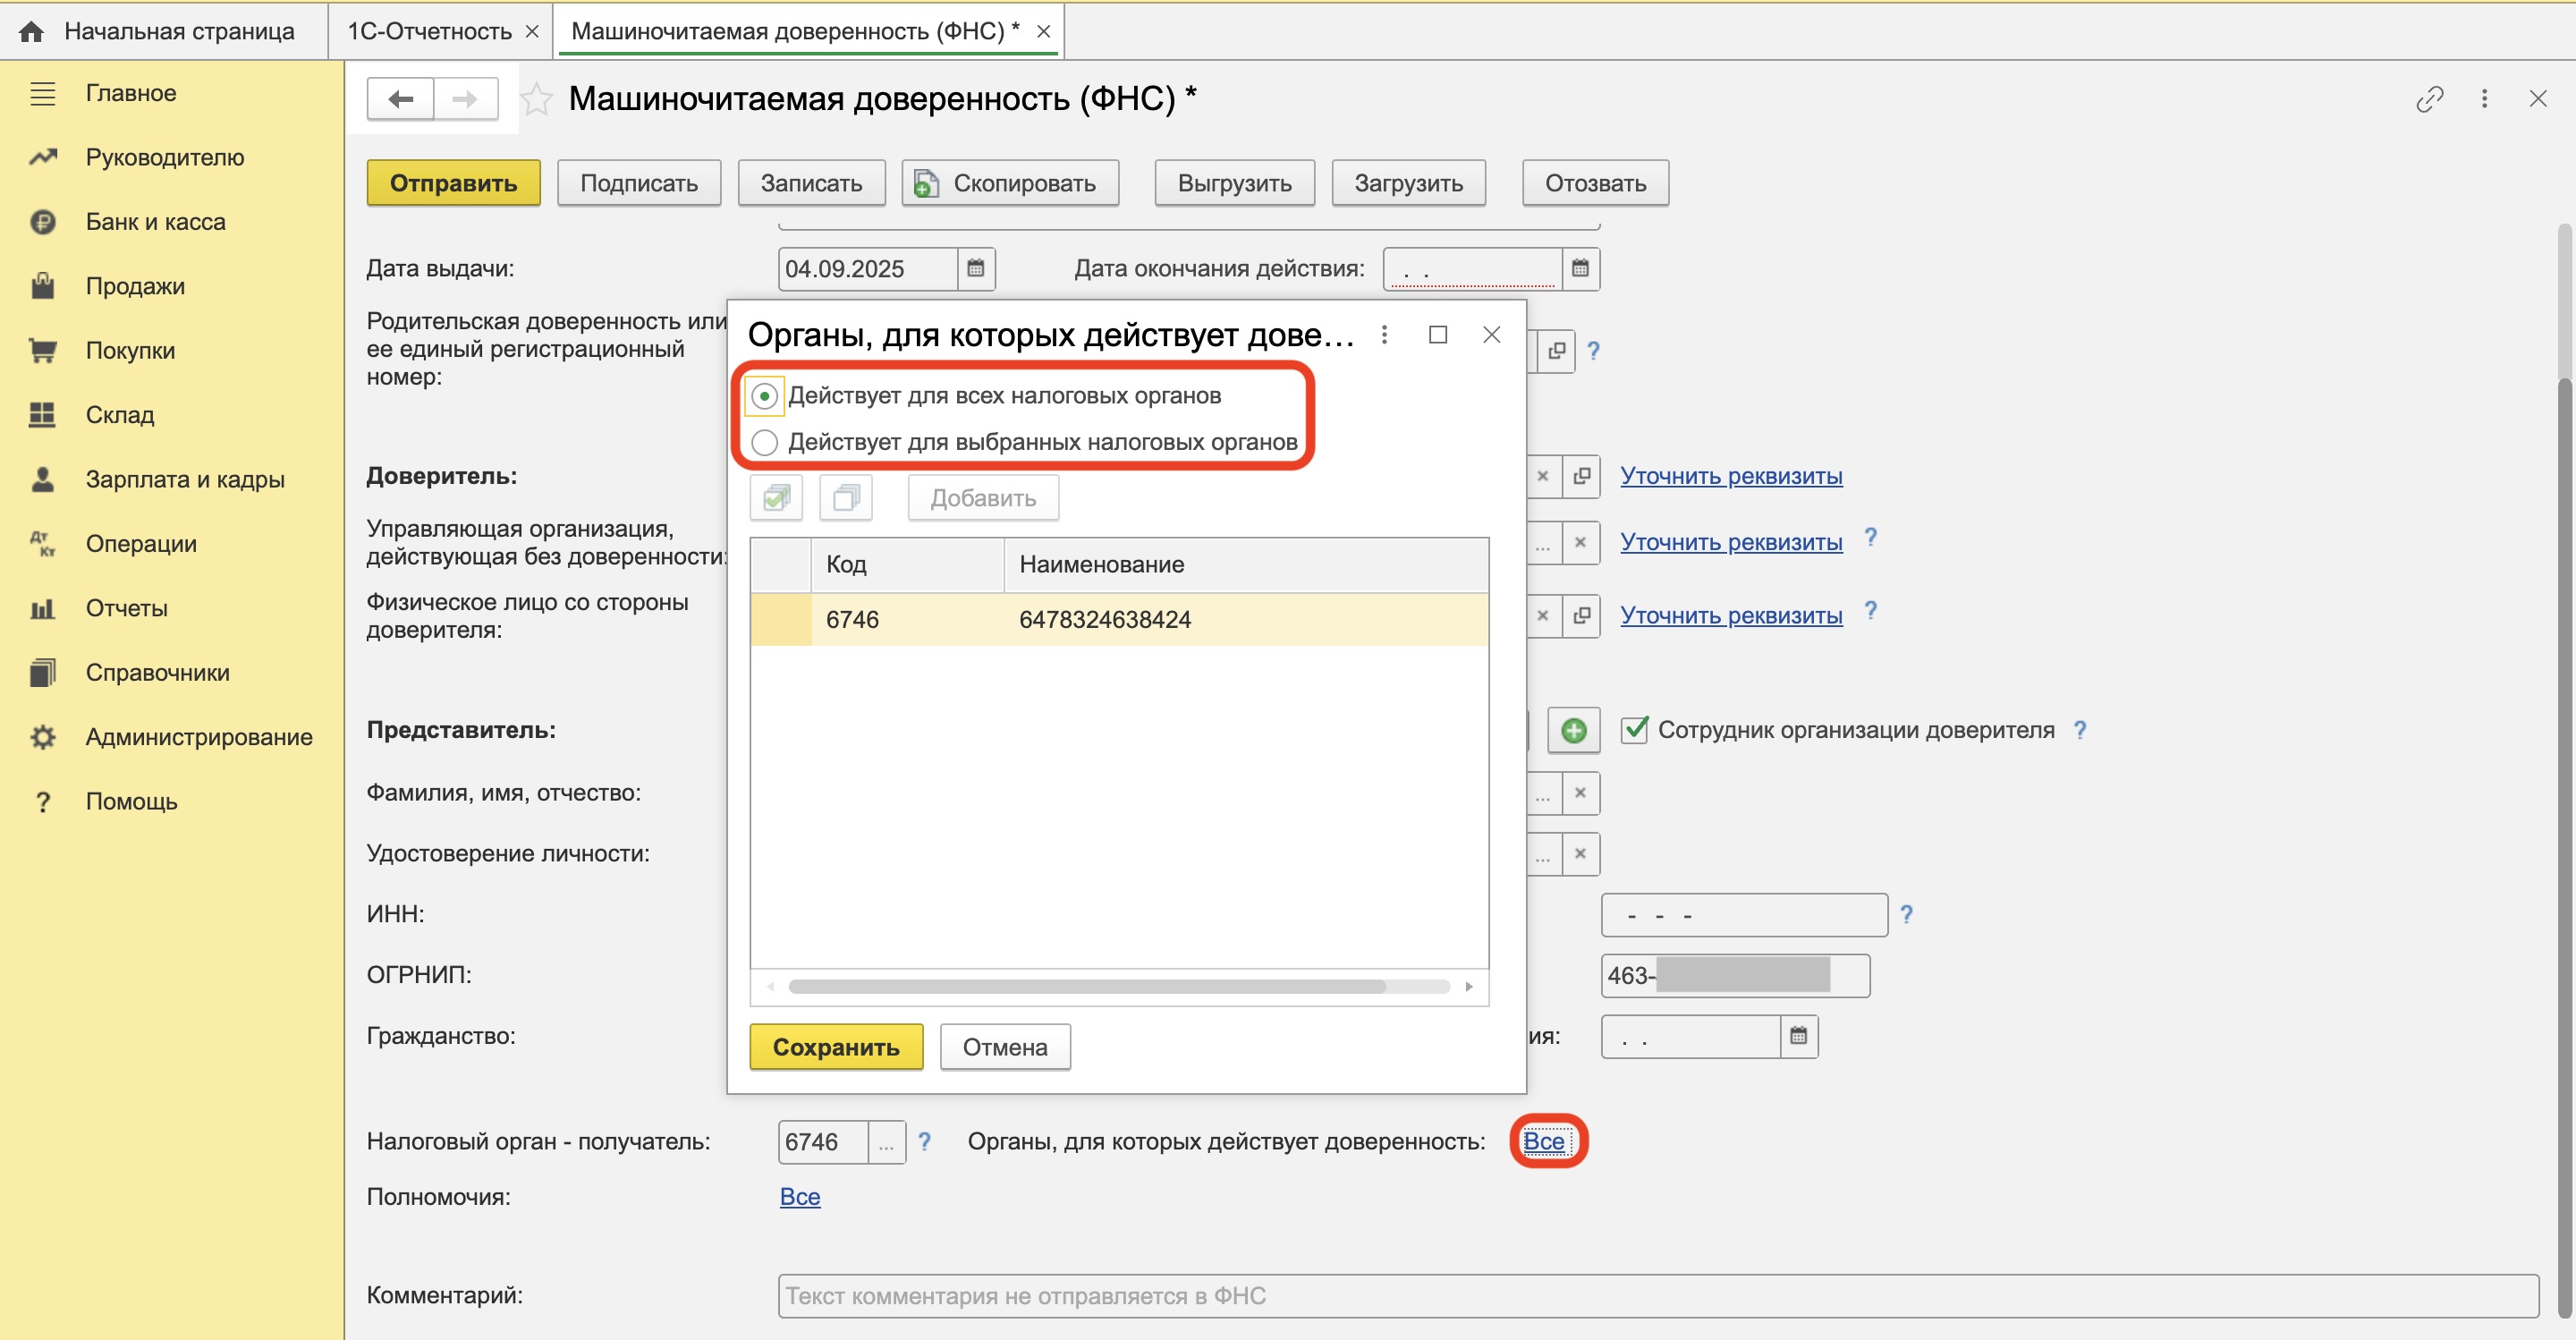Open the Зарплата и кадры section
The image size is (2576, 1340).
(x=185, y=478)
